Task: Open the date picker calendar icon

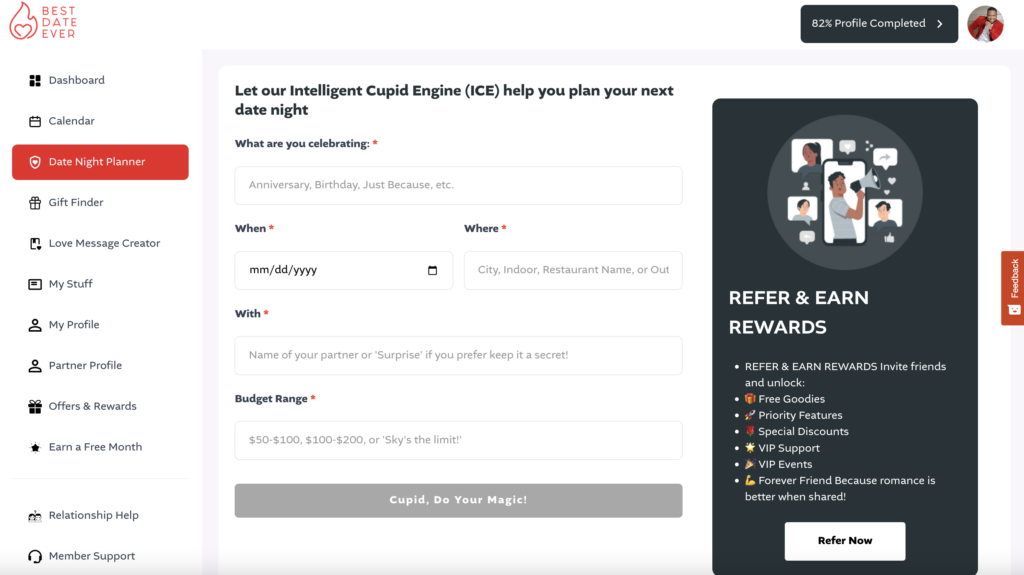Action: pos(432,271)
